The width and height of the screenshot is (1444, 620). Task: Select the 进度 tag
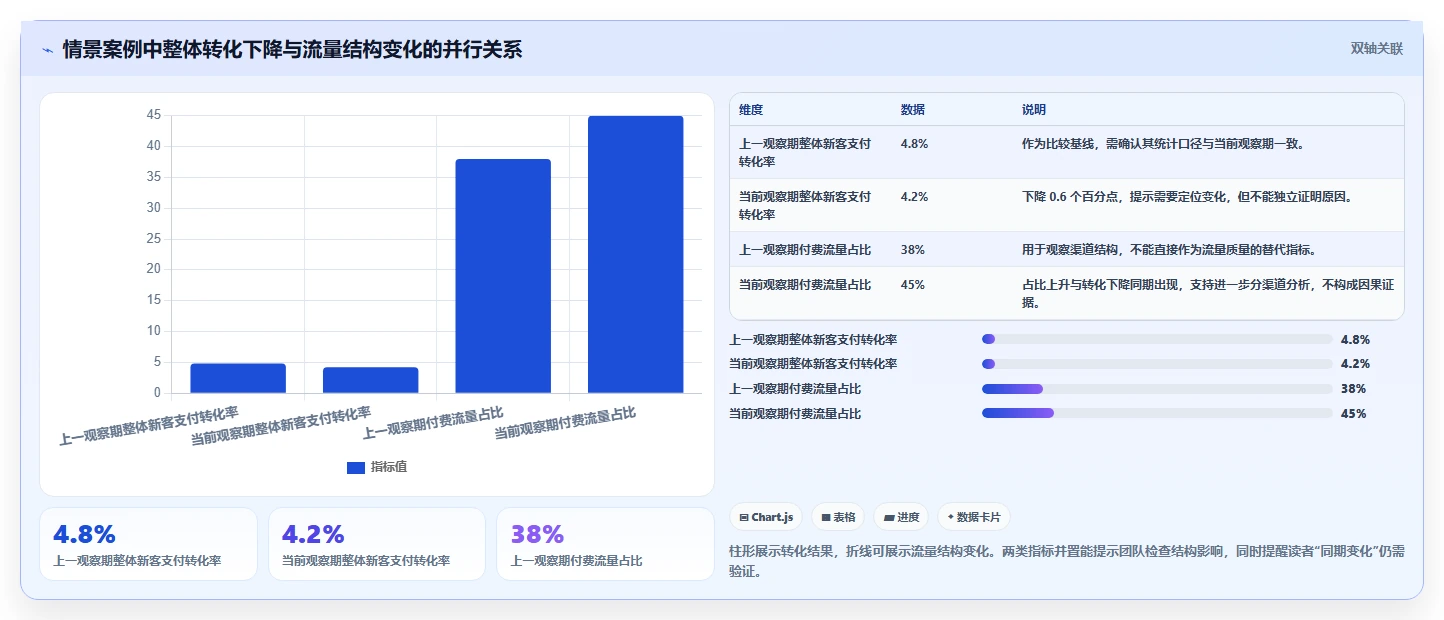click(x=901, y=517)
